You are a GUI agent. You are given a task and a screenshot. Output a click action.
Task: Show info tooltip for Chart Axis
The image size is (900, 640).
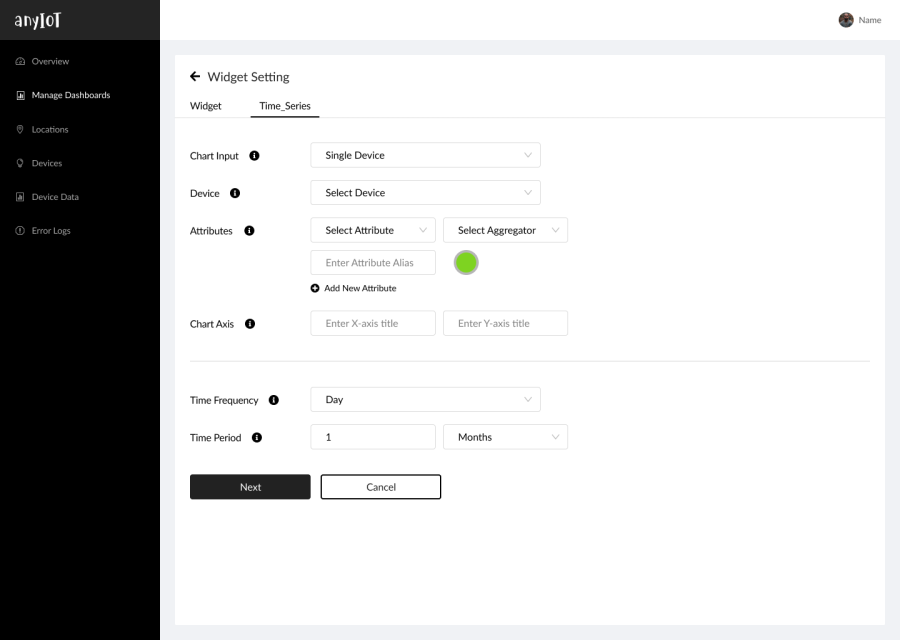pyautogui.click(x=250, y=324)
